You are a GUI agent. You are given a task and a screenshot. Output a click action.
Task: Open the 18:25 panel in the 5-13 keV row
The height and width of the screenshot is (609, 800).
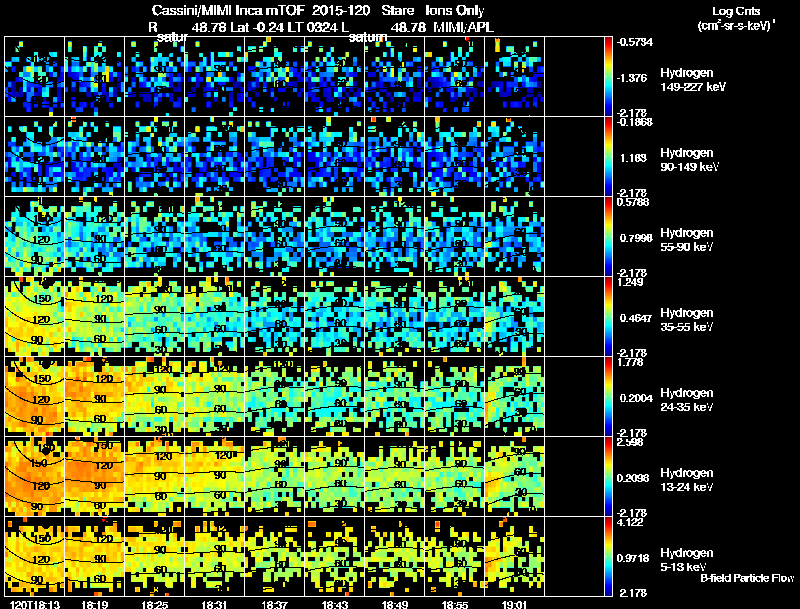coord(155,556)
